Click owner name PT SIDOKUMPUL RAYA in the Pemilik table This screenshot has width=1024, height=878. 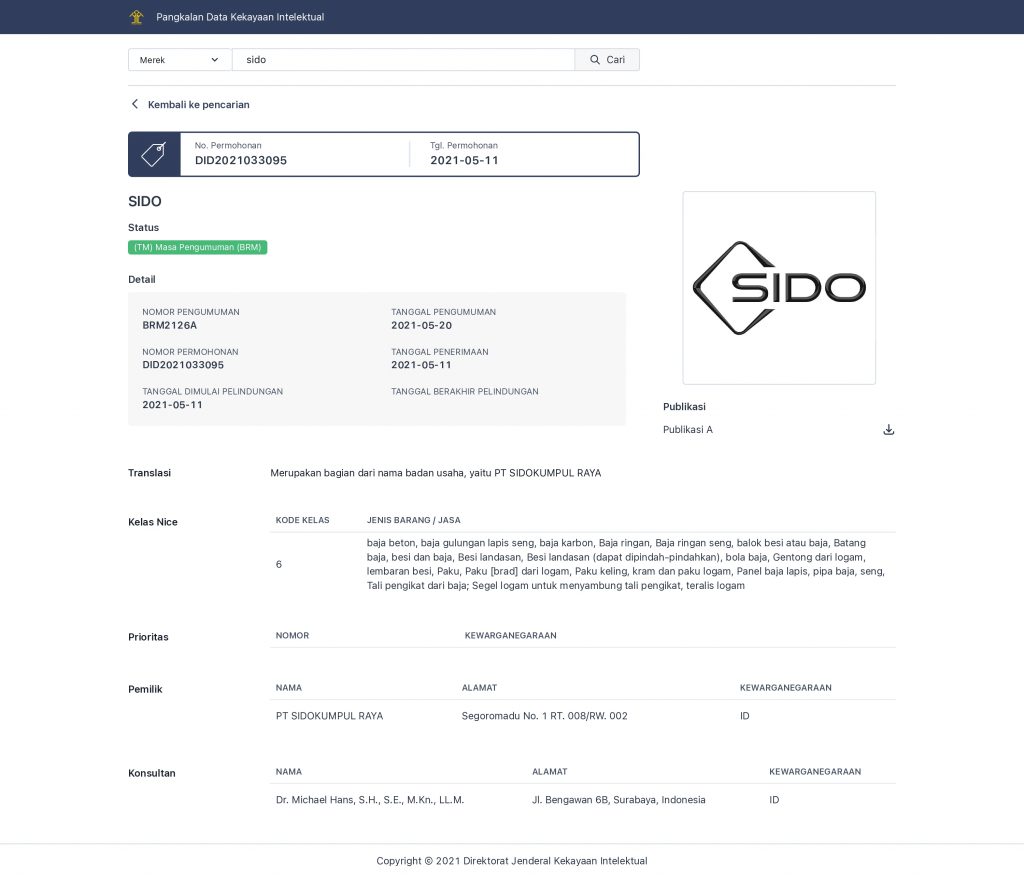pyautogui.click(x=329, y=716)
